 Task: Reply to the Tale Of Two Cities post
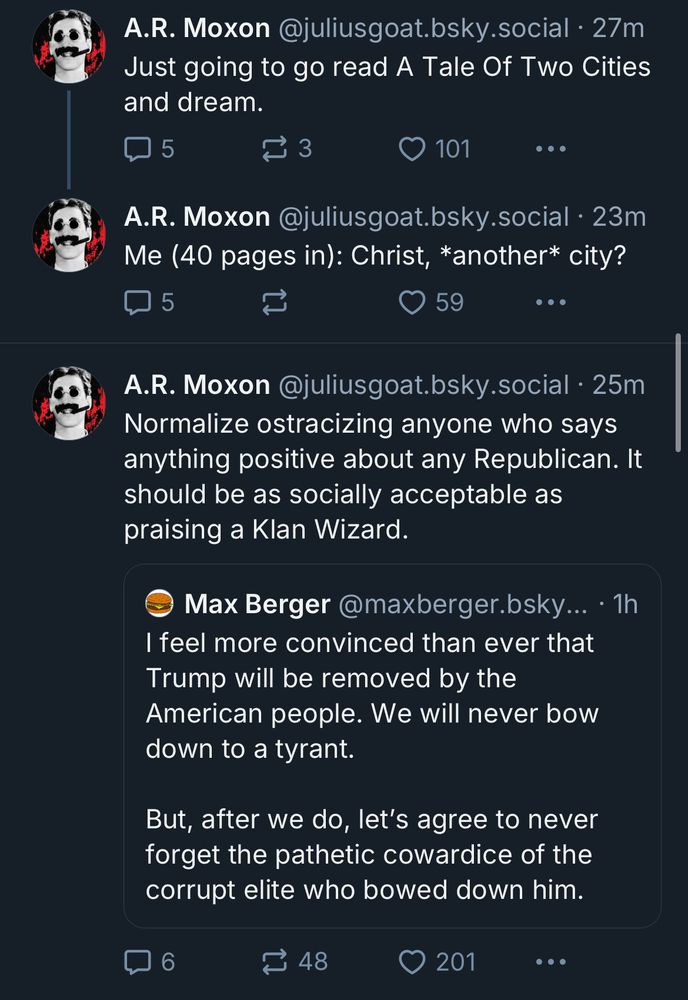(x=136, y=149)
